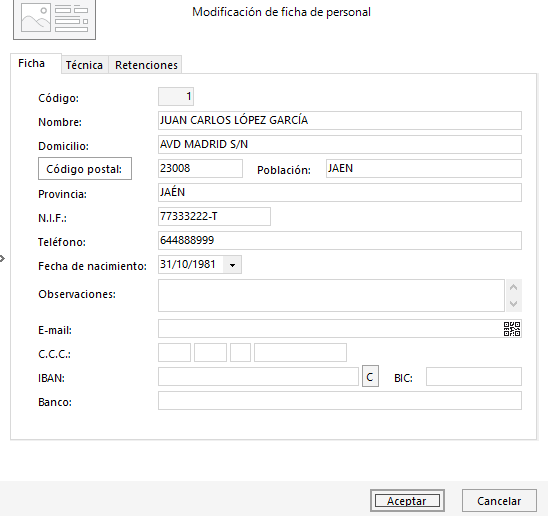Click the Cancelar button

click(499, 501)
